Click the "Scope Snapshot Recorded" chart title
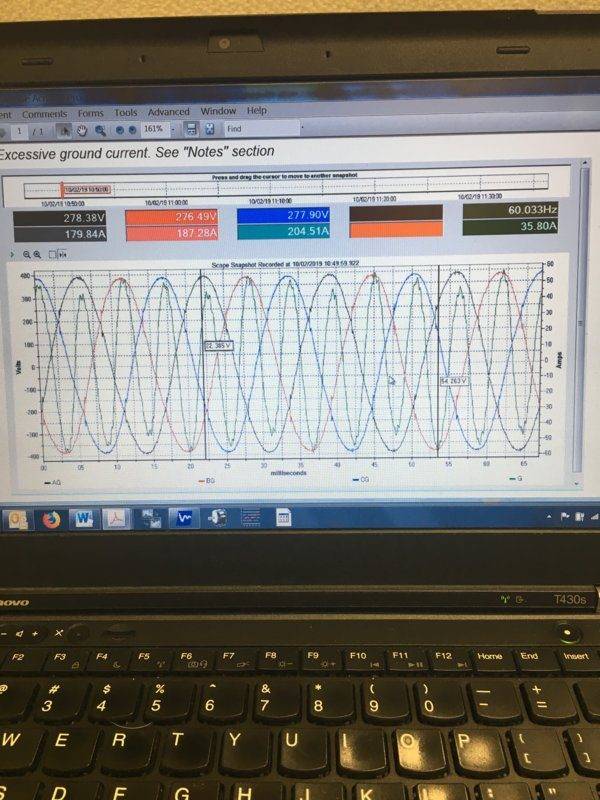 coord(285,264)
